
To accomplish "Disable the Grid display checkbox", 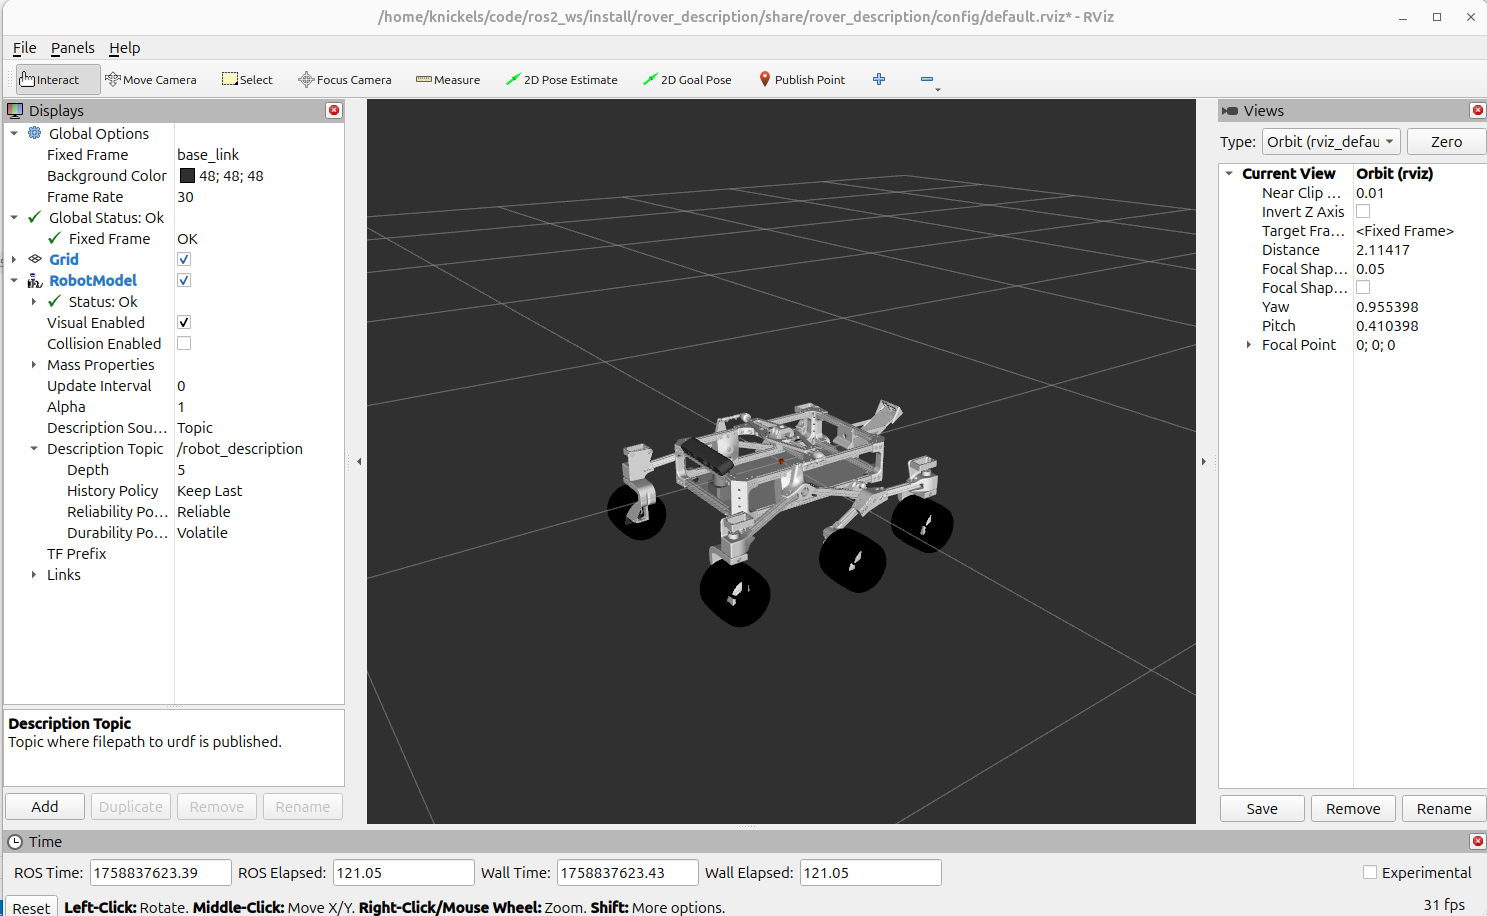I will click(184, 259).
